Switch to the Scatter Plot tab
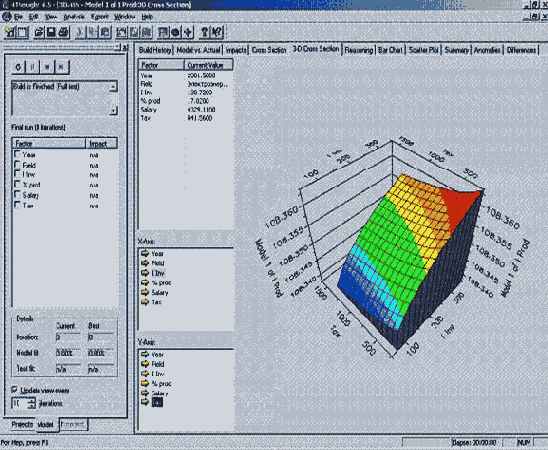This screenshot has height=450, width=548. 424,50
